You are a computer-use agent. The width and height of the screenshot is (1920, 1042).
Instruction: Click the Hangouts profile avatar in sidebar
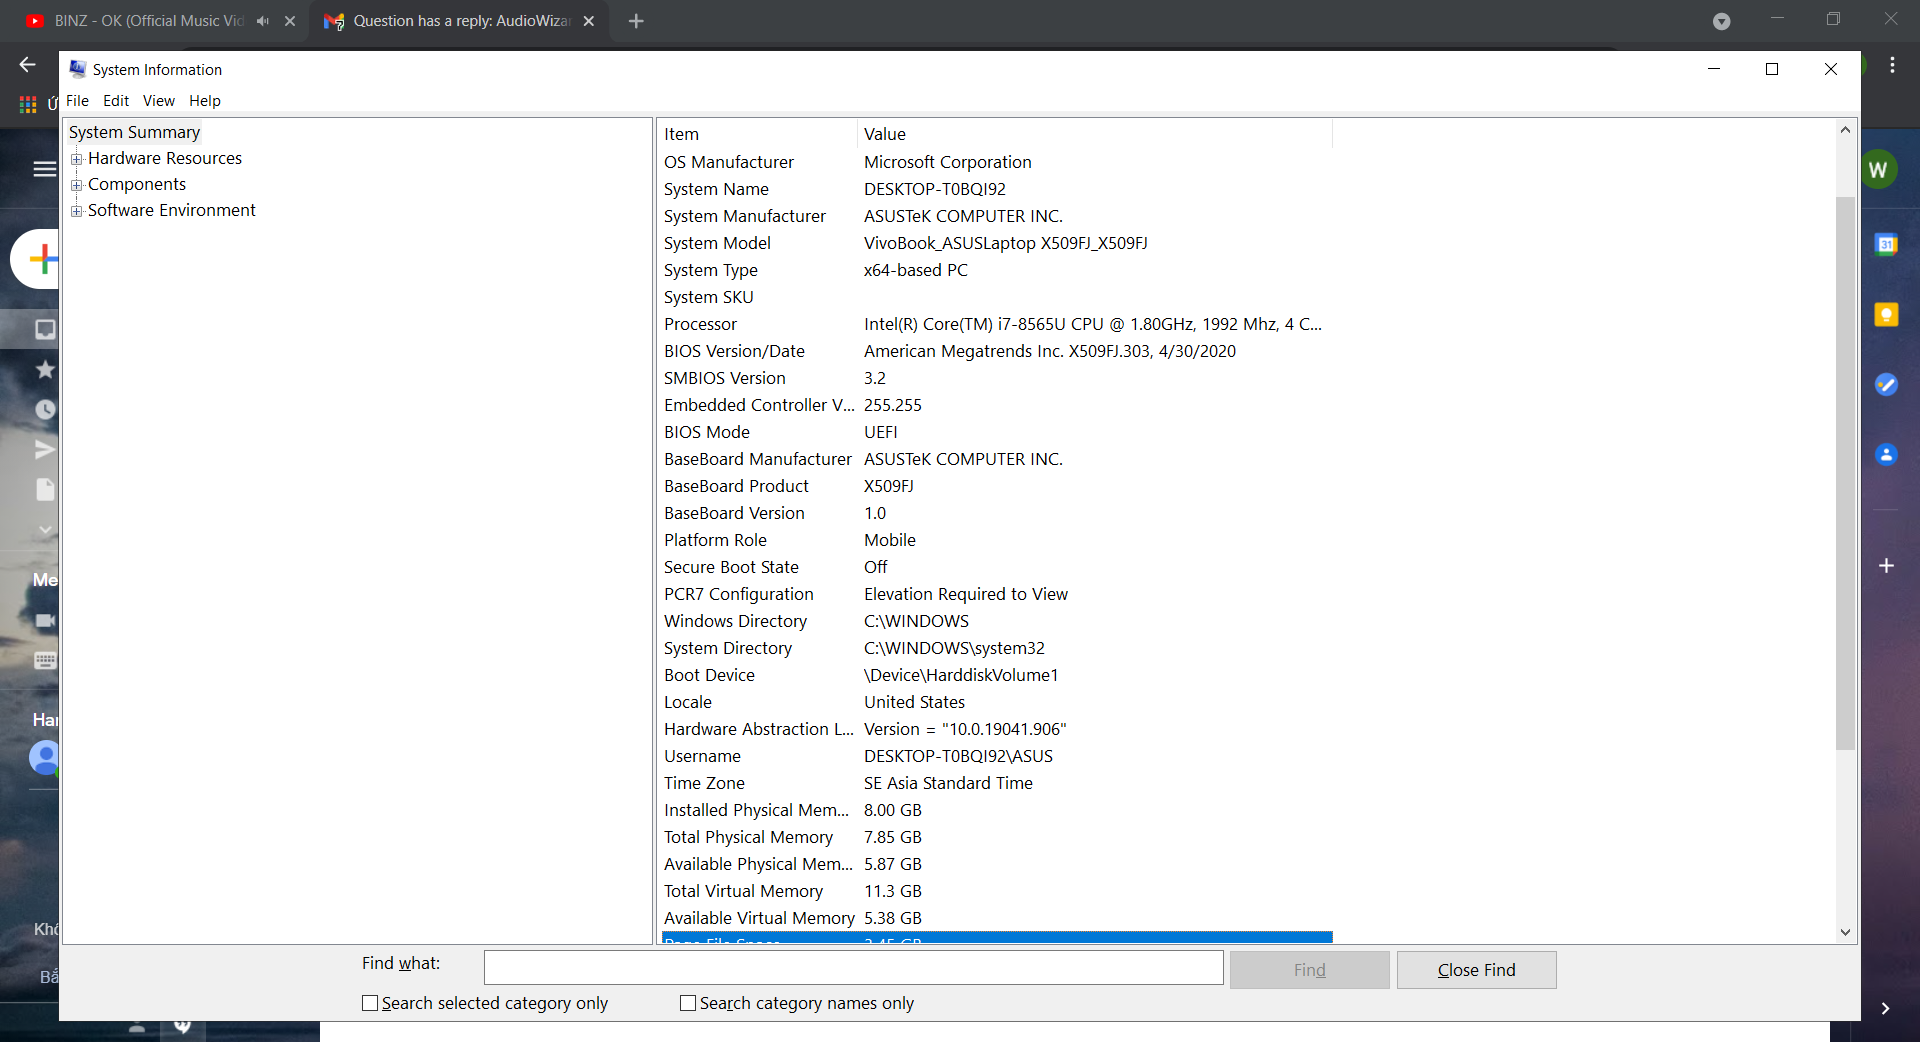[x=44, y=757]
